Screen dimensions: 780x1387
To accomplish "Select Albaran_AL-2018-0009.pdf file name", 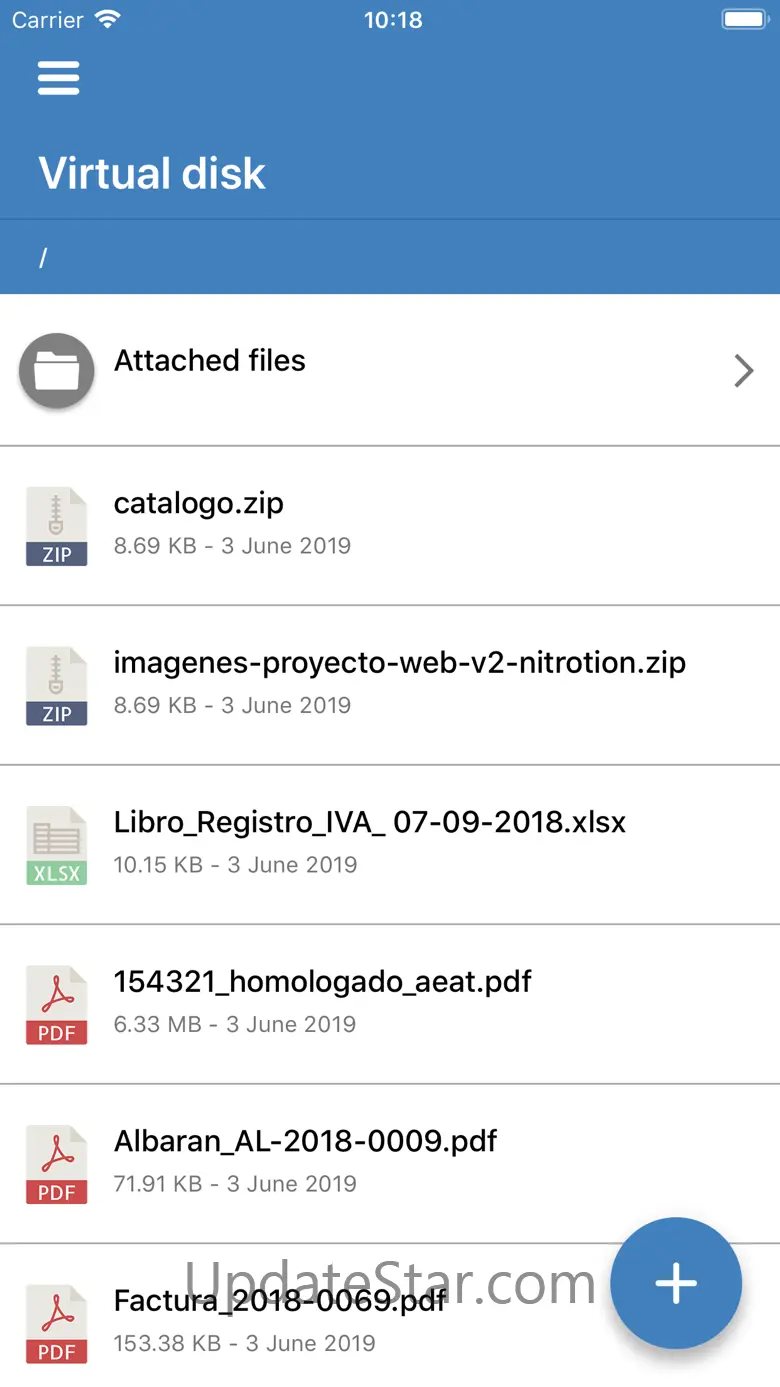I will pos(306,1141).
